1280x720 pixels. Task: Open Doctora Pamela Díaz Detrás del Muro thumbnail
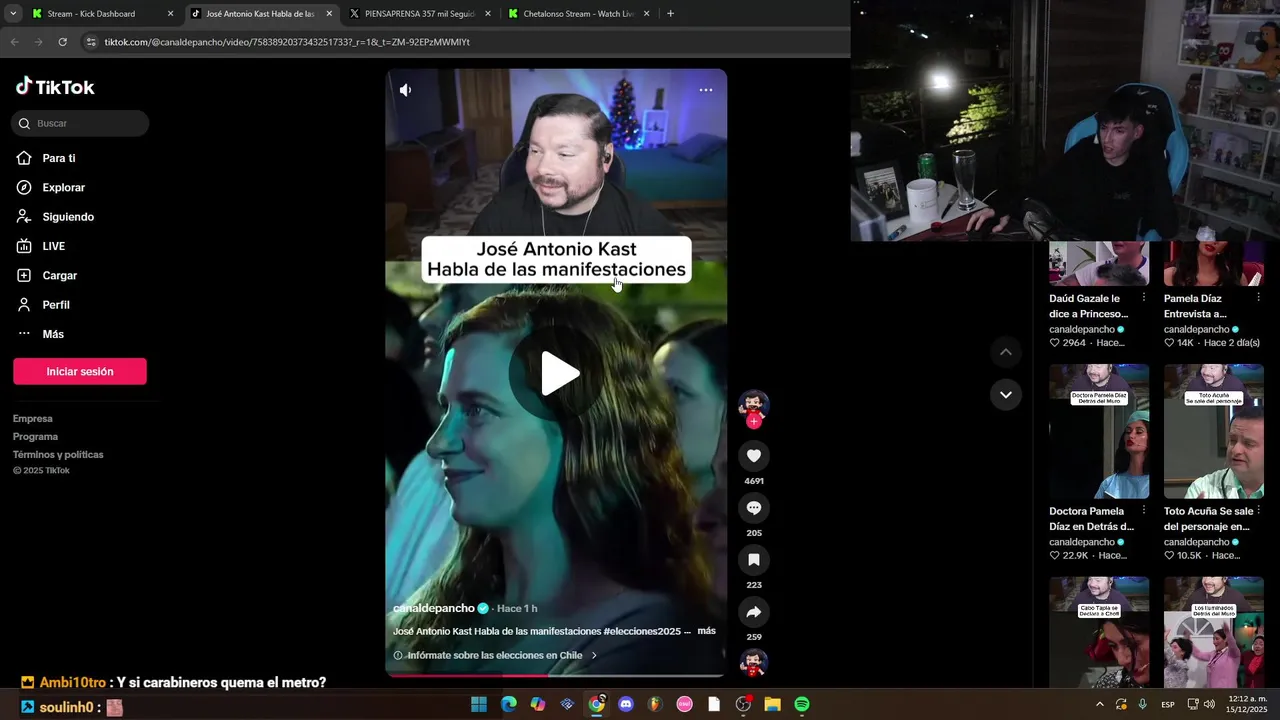coord(1099,431)
